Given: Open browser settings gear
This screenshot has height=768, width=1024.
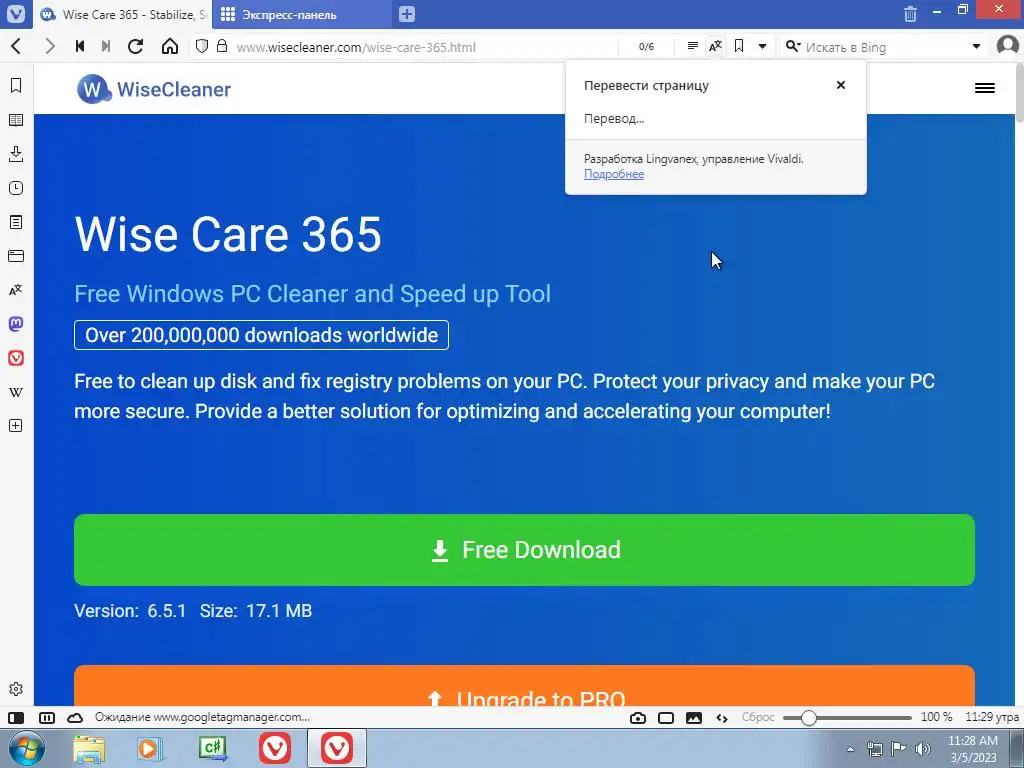Looking at the screenshot, I should coord(16,689).
